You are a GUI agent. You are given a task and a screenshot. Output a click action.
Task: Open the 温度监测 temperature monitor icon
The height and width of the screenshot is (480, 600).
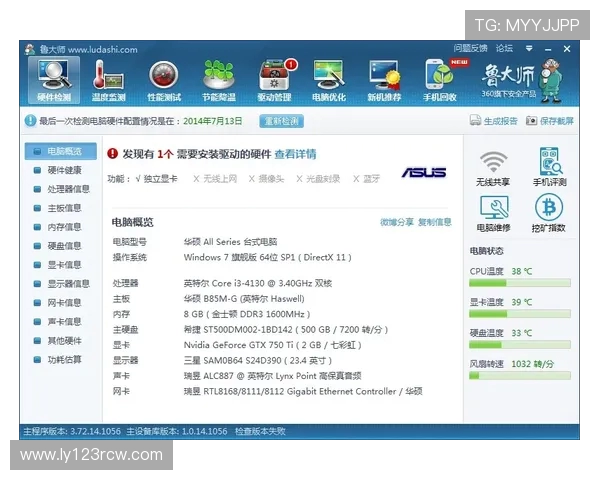pyautogui.click(x=109, y=80)
